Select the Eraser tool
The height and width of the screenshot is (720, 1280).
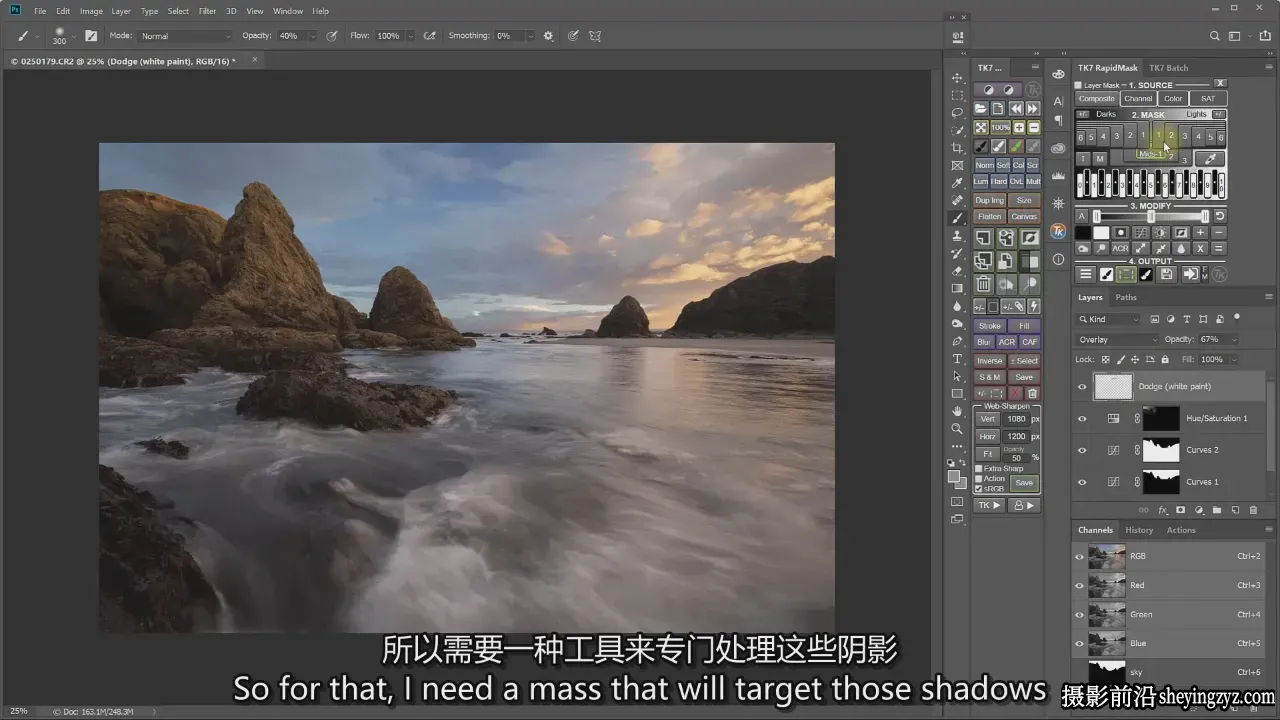coord(957,271)
